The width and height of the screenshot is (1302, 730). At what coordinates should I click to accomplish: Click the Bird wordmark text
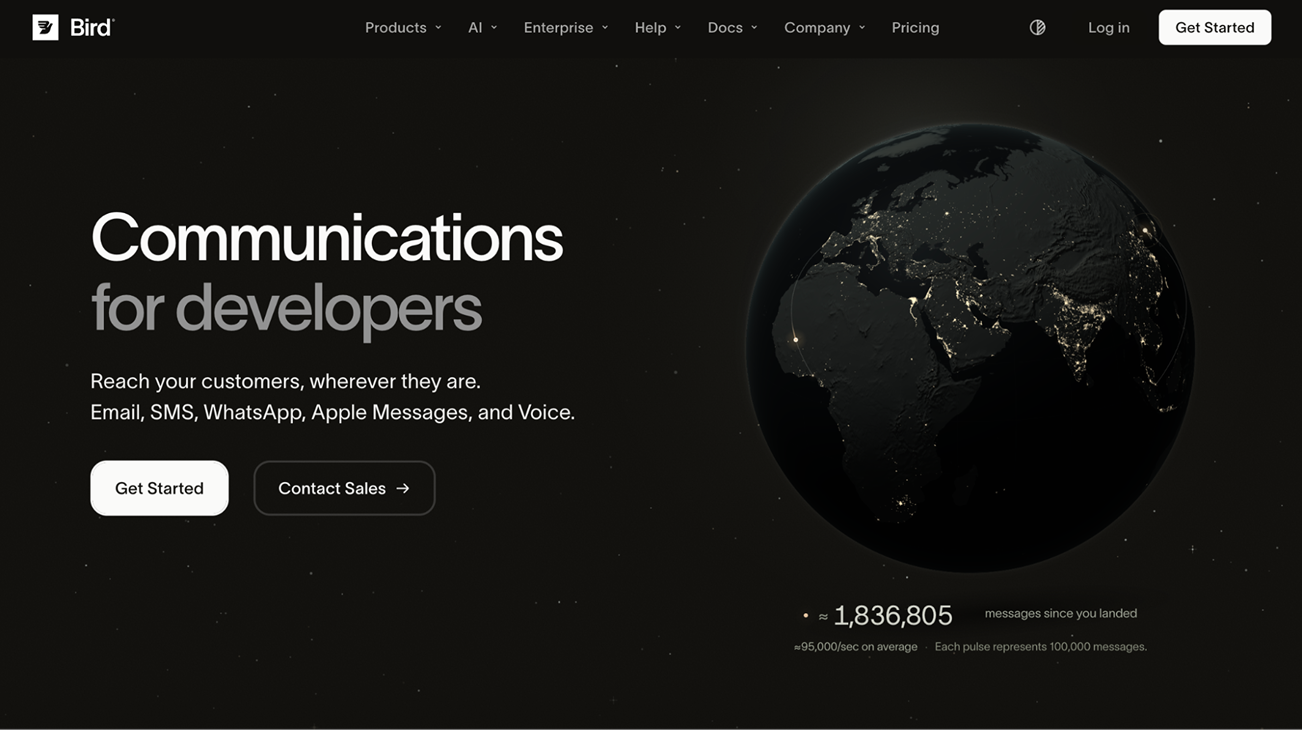click(x=92, y=27)
